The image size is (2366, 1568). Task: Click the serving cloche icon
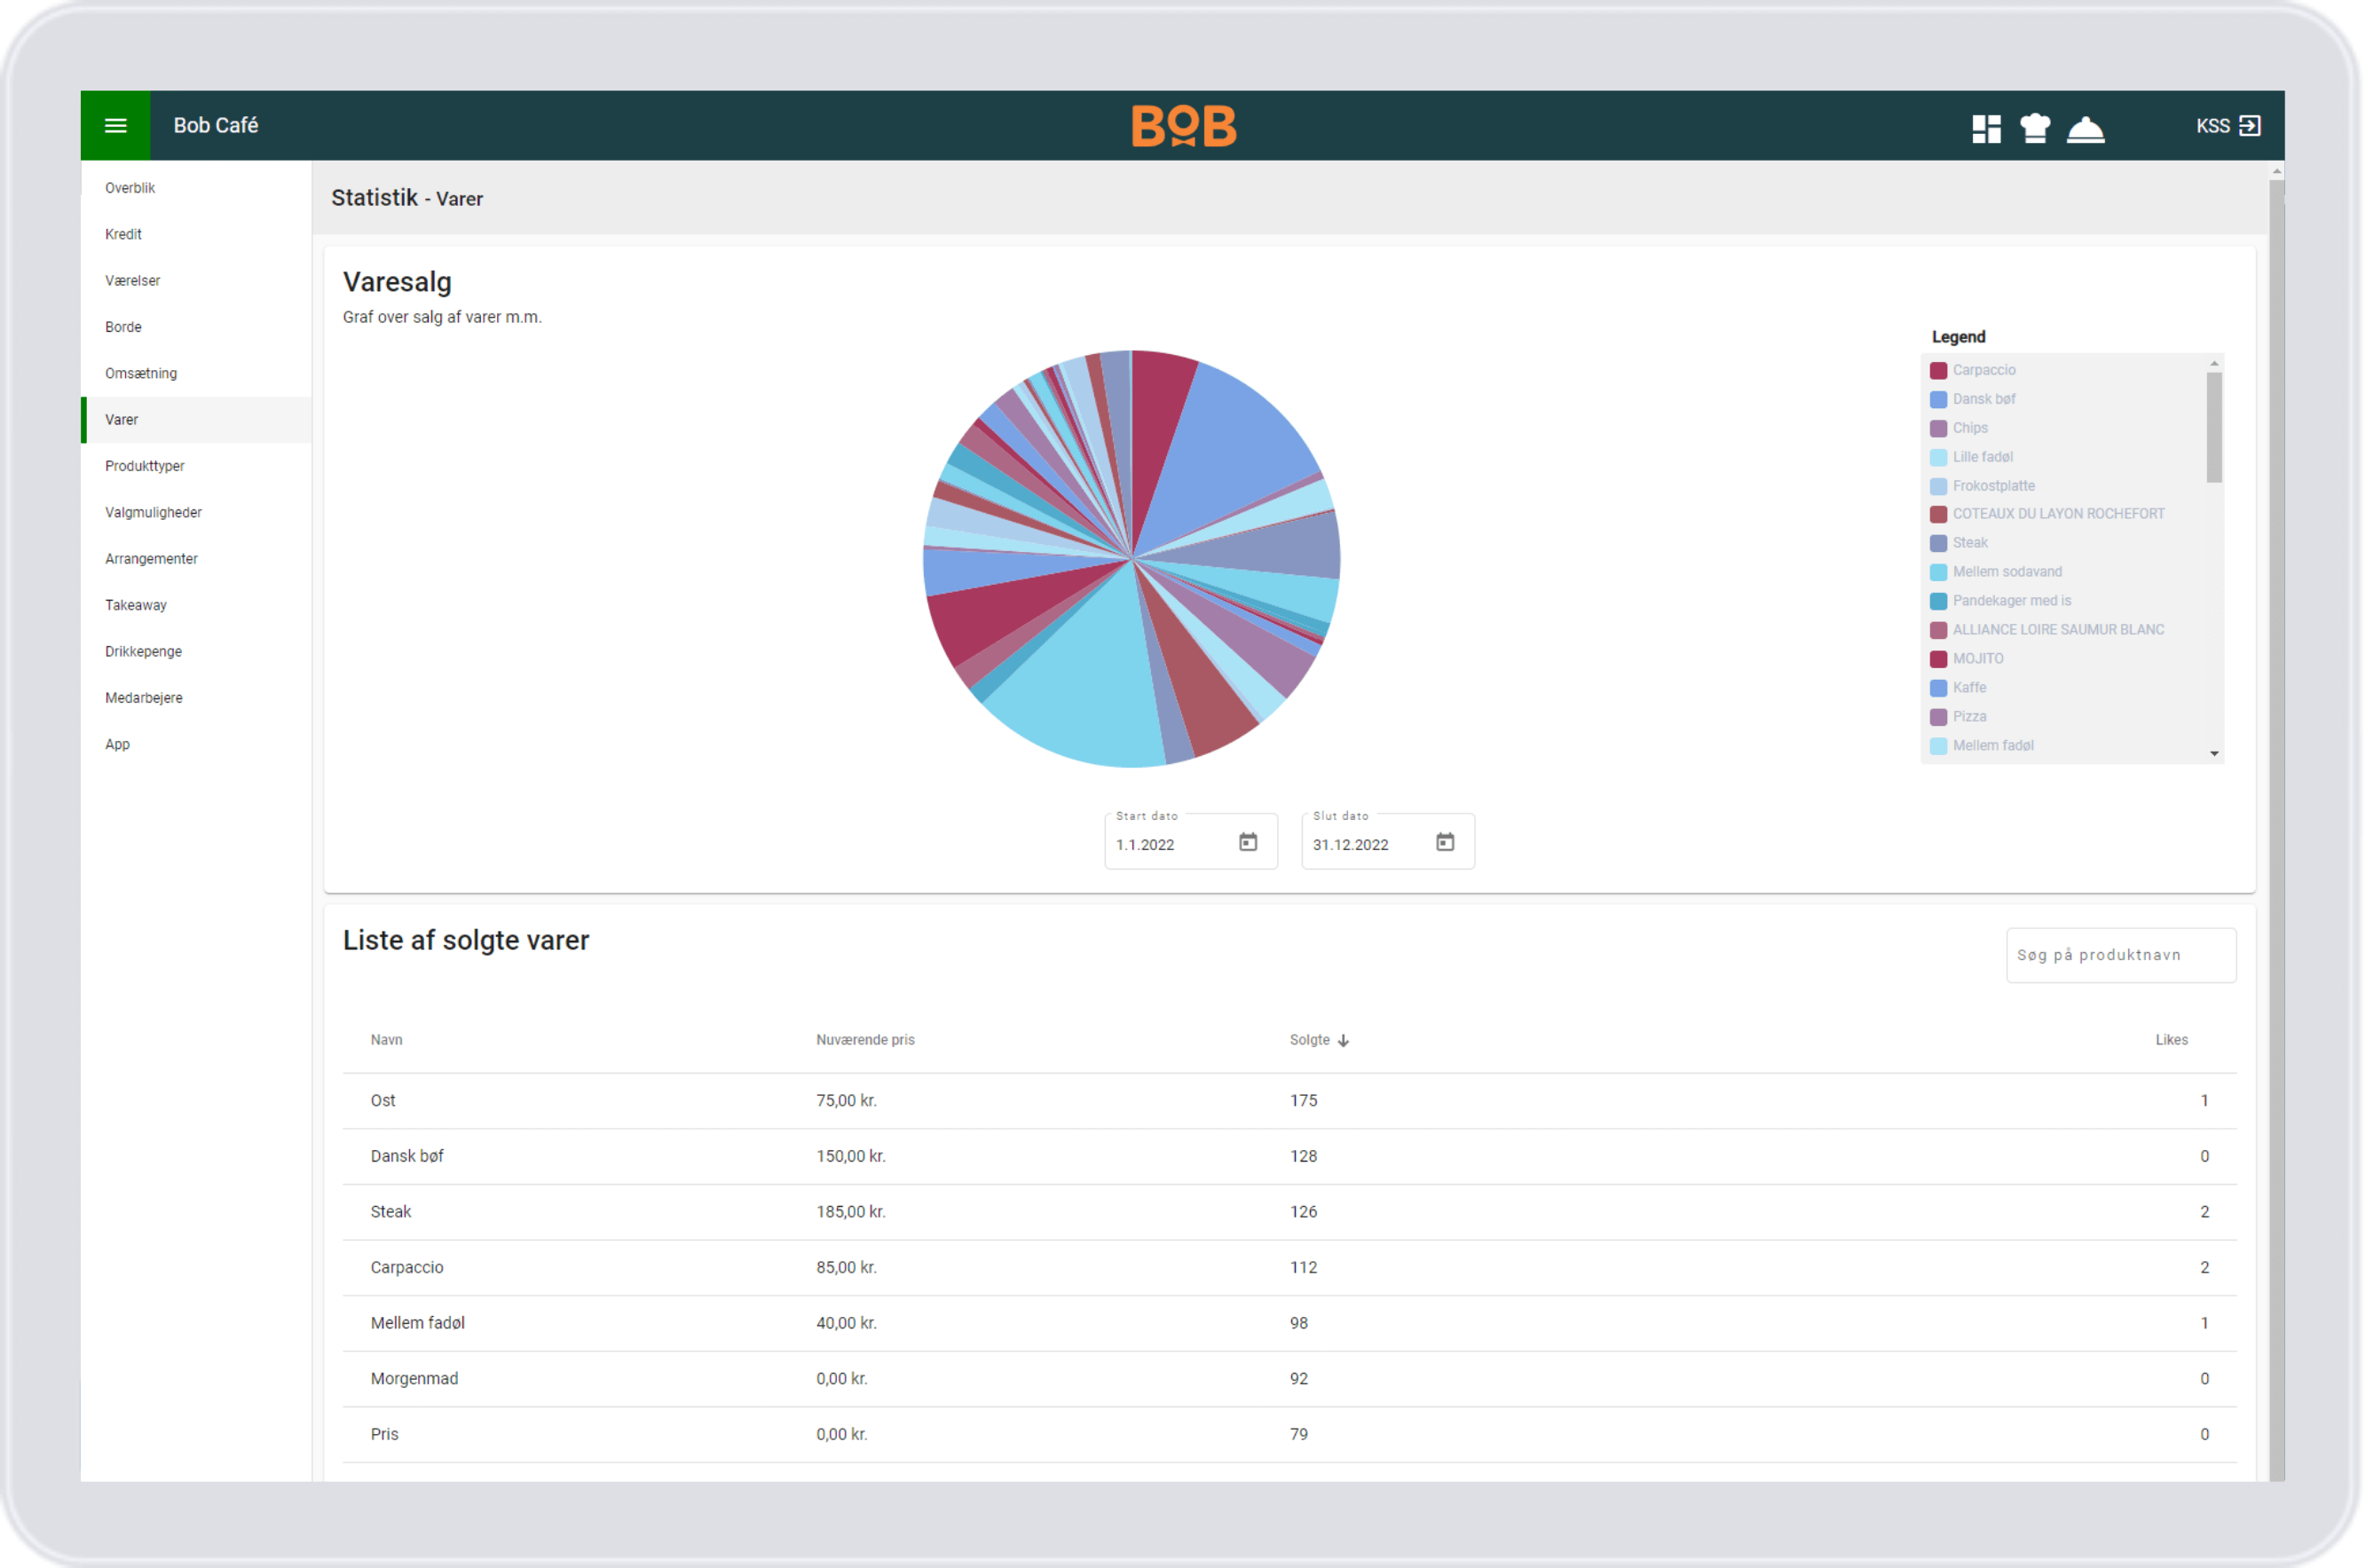pos(2085,128)
